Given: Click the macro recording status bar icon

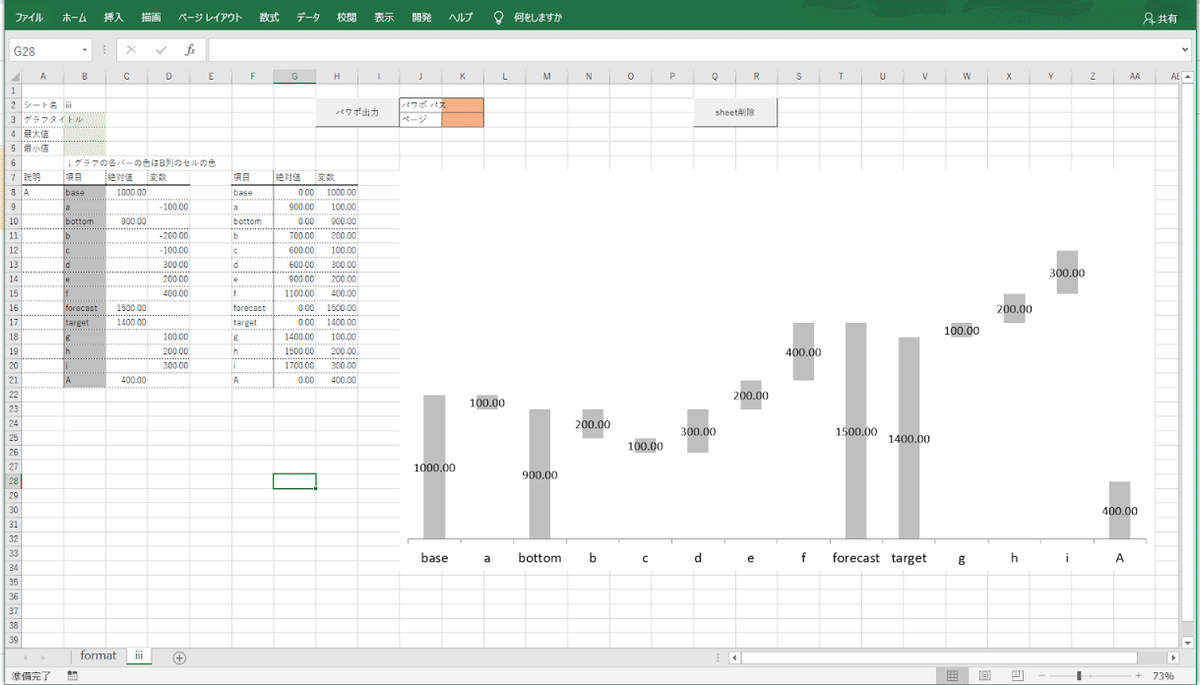Looking at the screenshot, I should point(73,677).
